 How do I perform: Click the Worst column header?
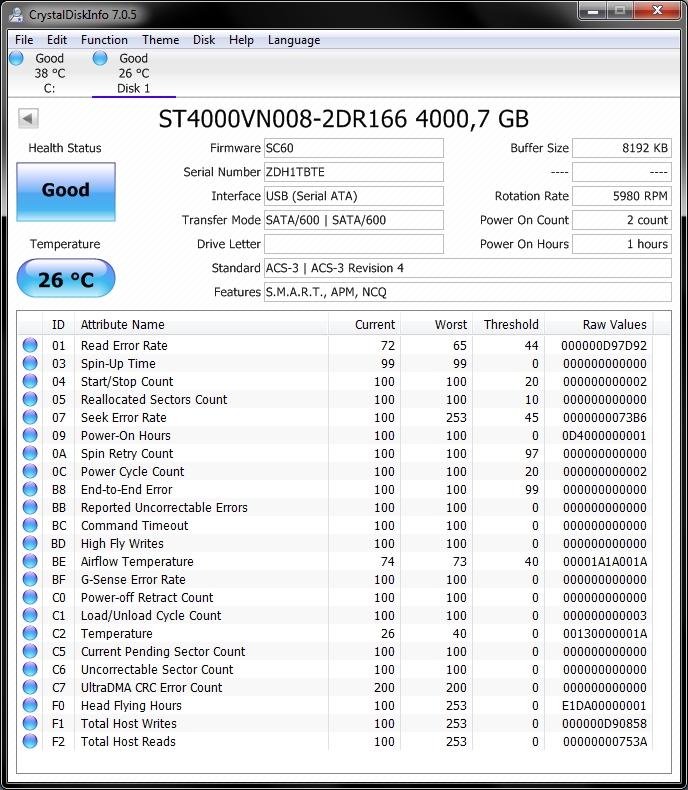[x=437, y=325]
